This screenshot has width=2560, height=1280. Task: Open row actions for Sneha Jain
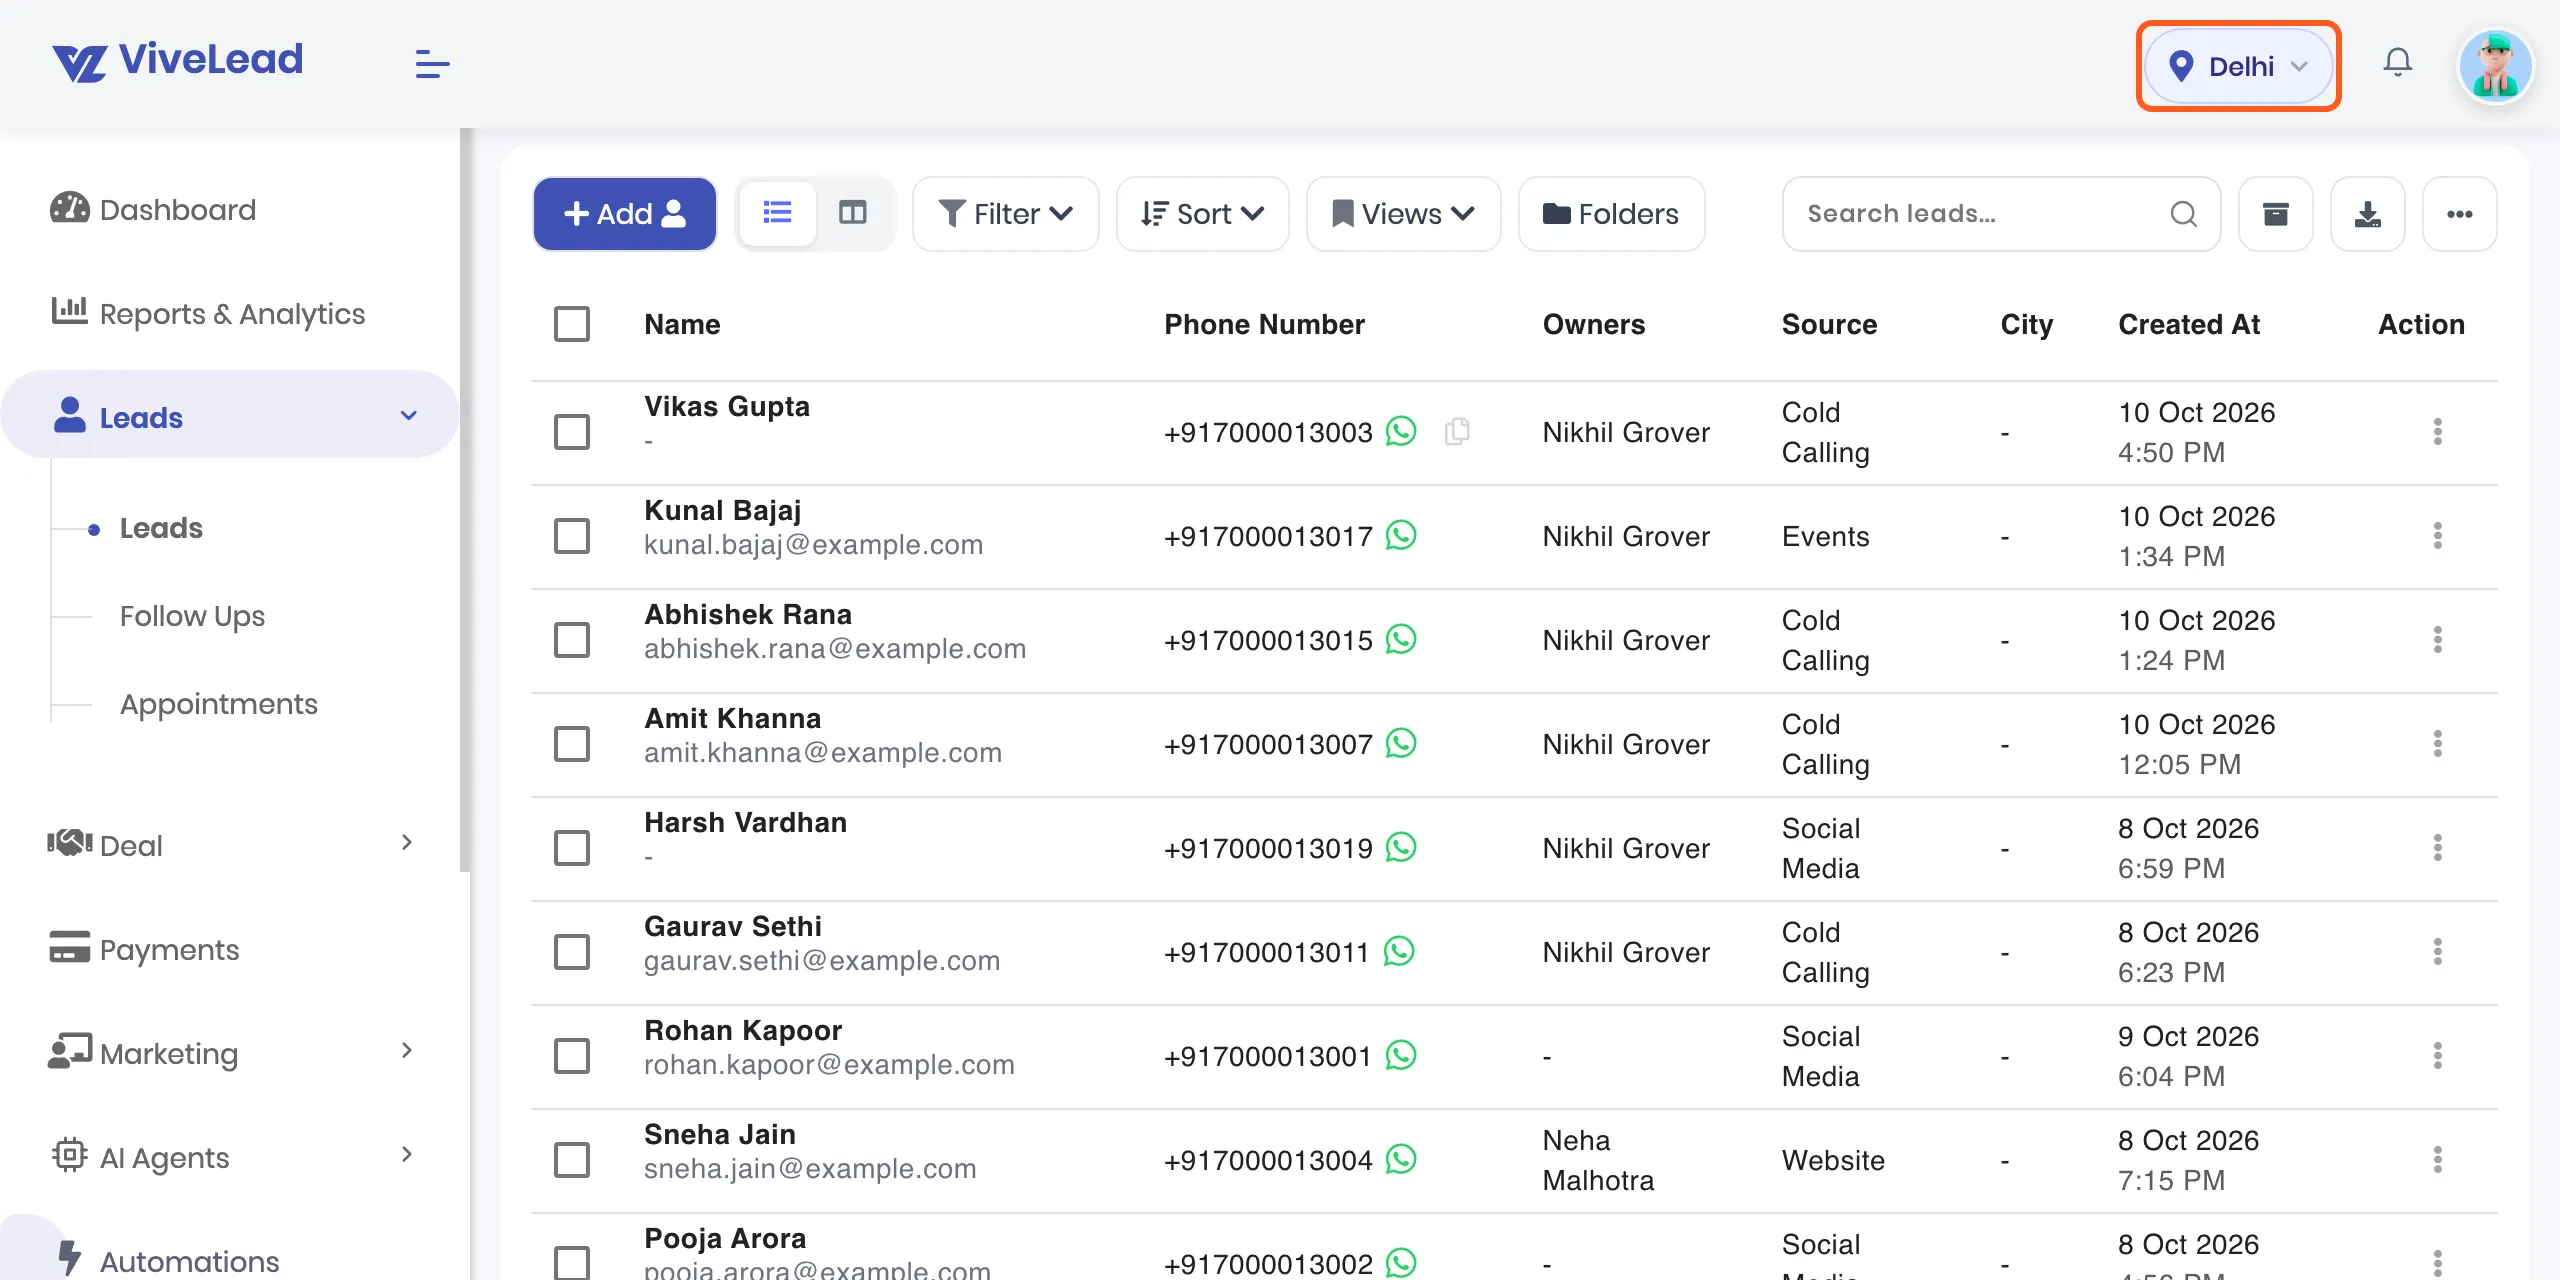(x=2437, y=1160)
